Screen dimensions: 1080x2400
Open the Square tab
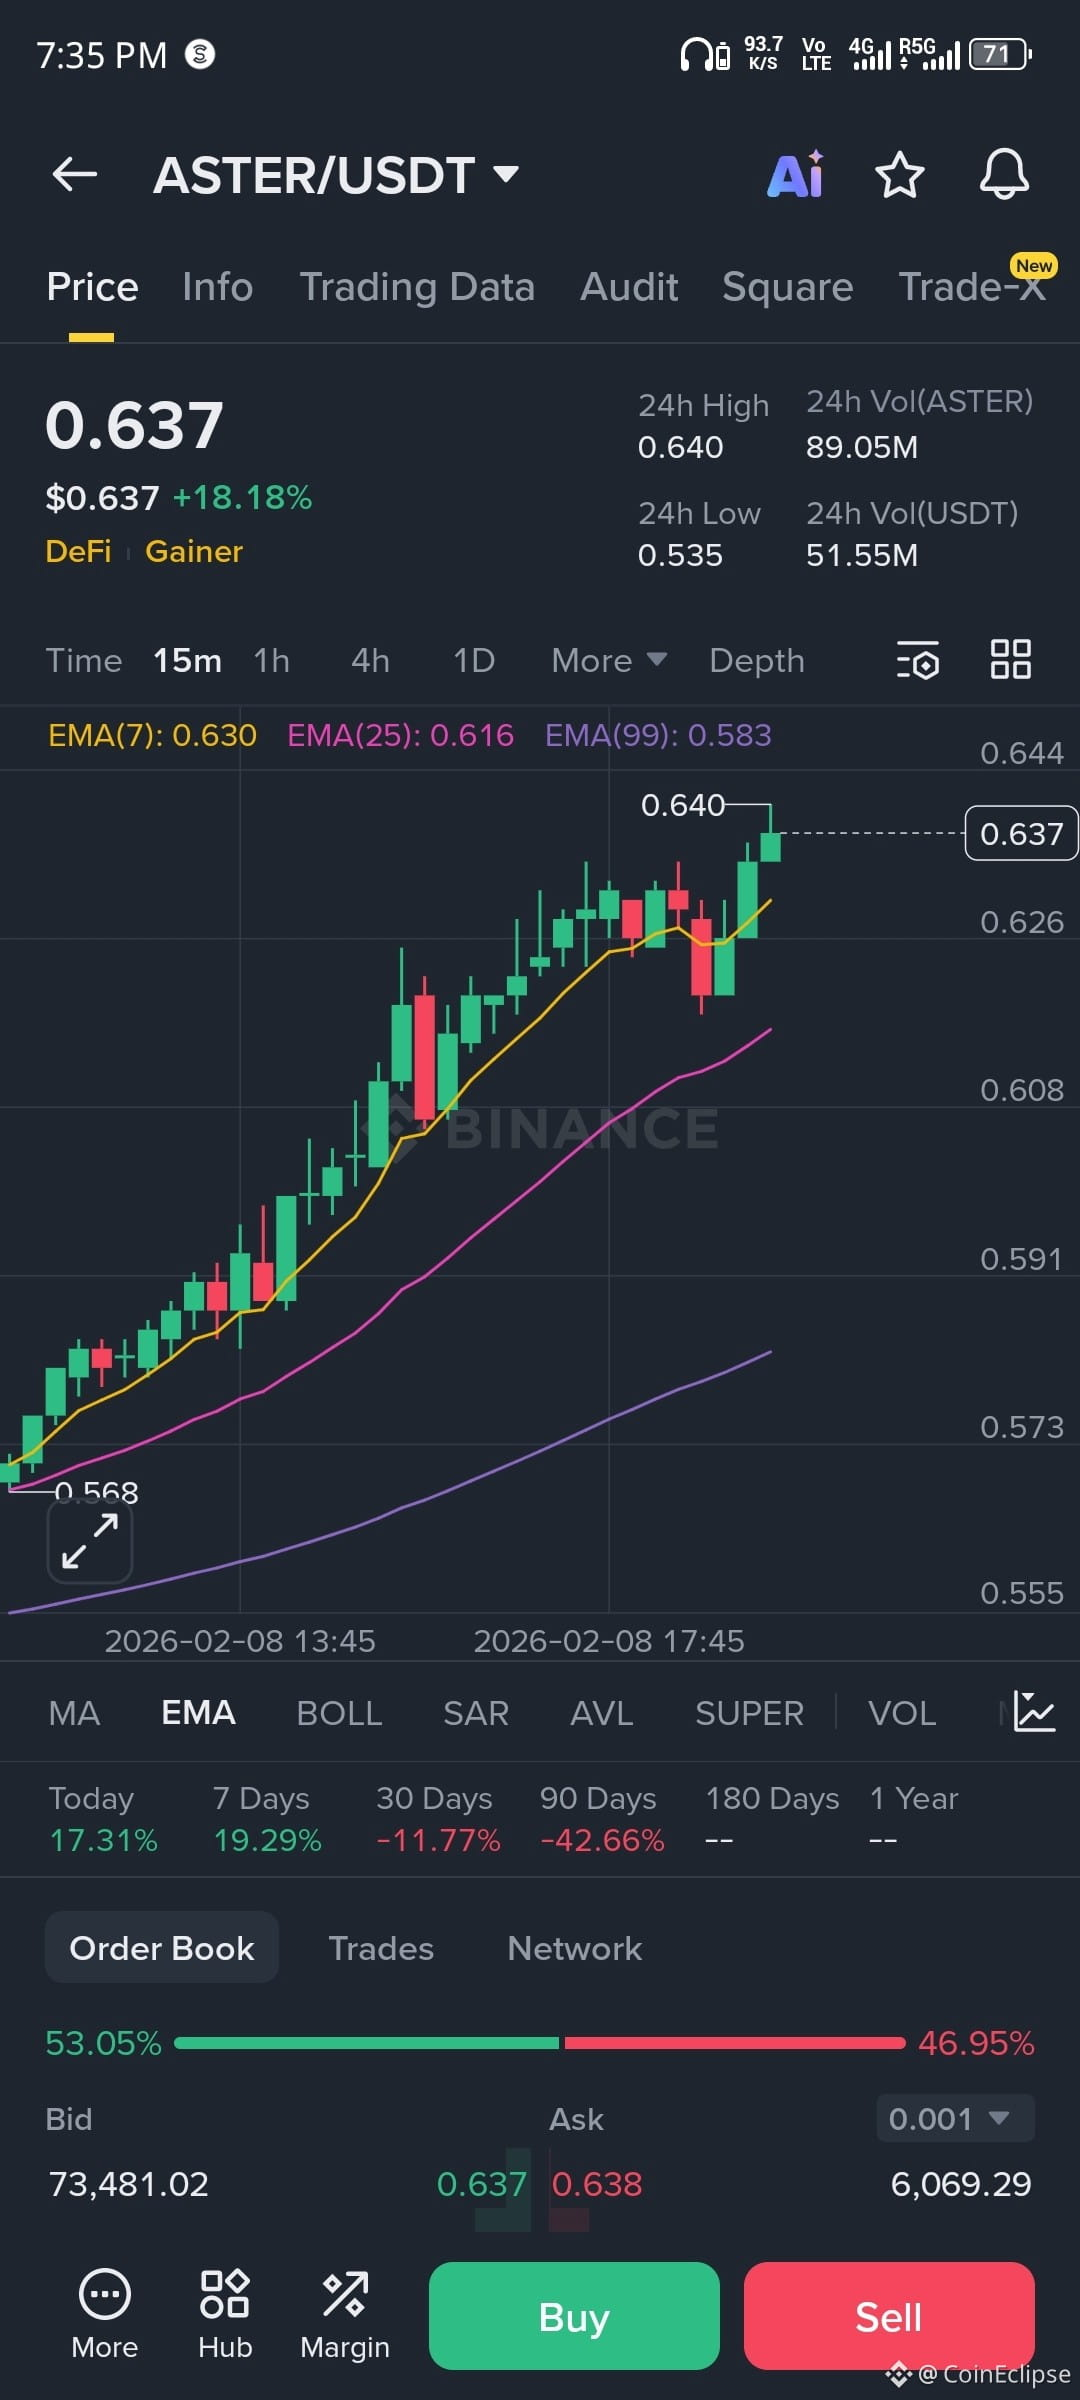click(788, 287)
